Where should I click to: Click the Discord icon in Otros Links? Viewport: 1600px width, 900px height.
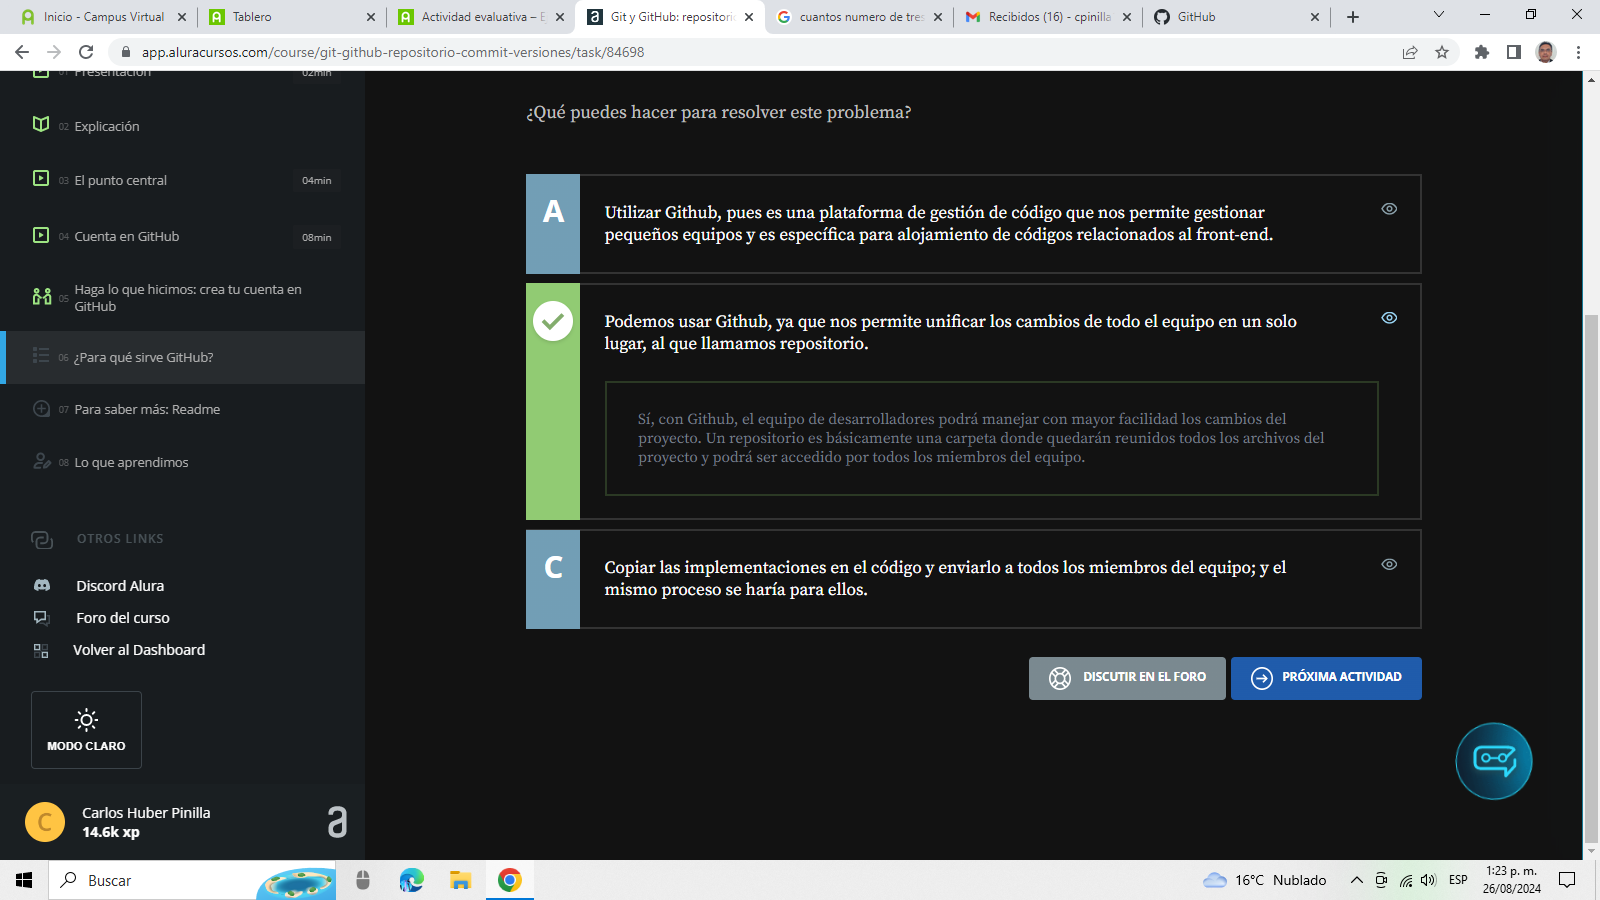point(42,585)
